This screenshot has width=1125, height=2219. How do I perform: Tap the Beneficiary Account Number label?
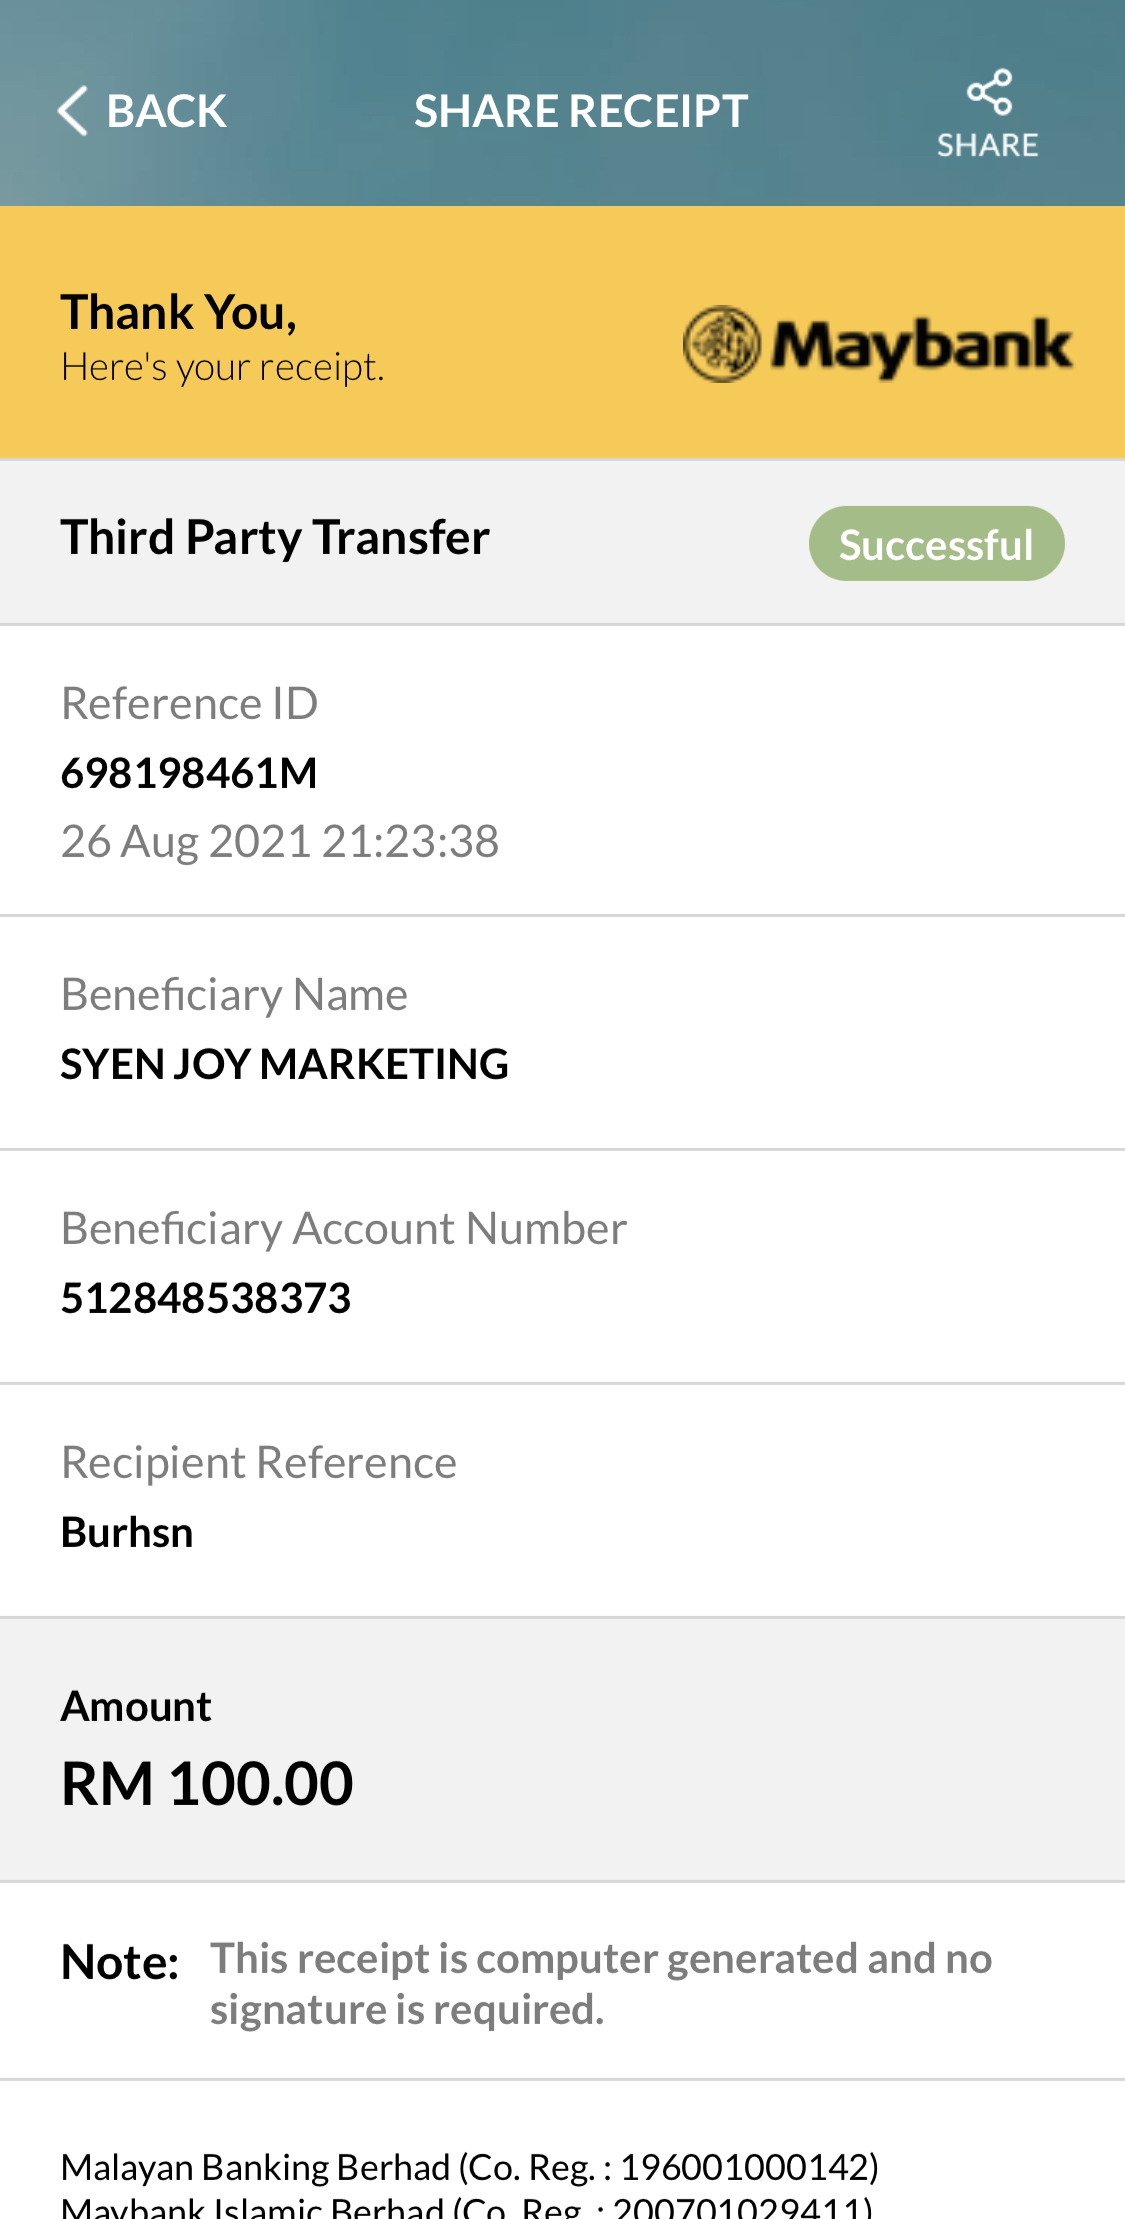344,1228
